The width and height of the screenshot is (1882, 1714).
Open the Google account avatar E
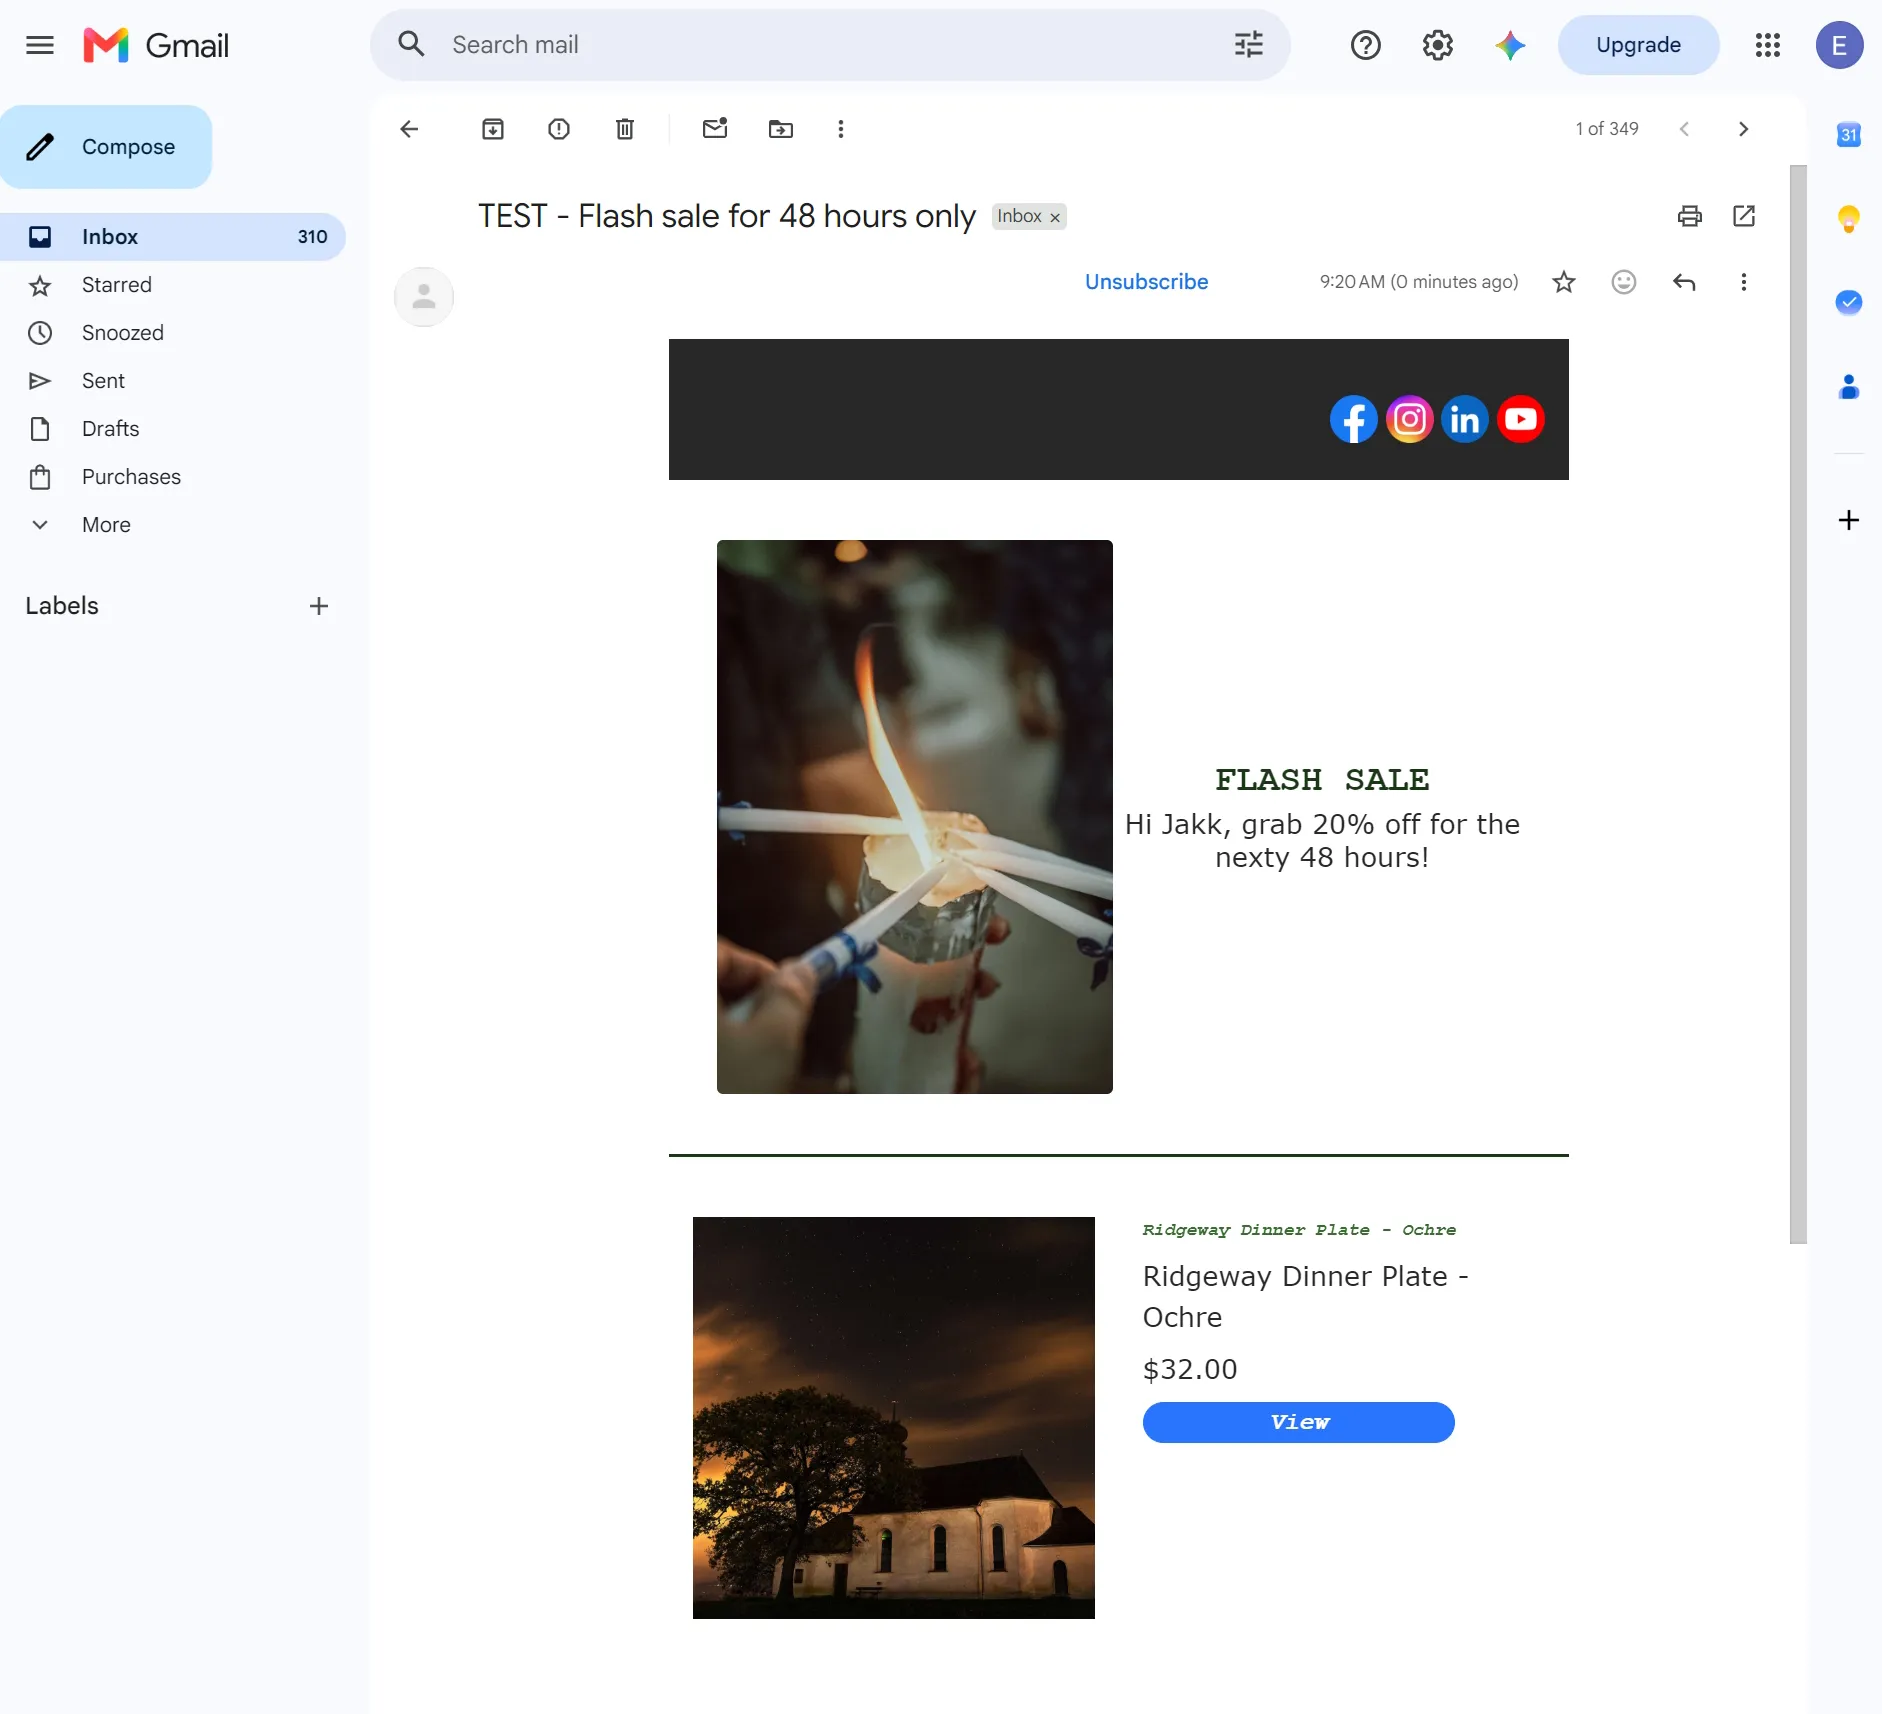[x=1840, y=45]
